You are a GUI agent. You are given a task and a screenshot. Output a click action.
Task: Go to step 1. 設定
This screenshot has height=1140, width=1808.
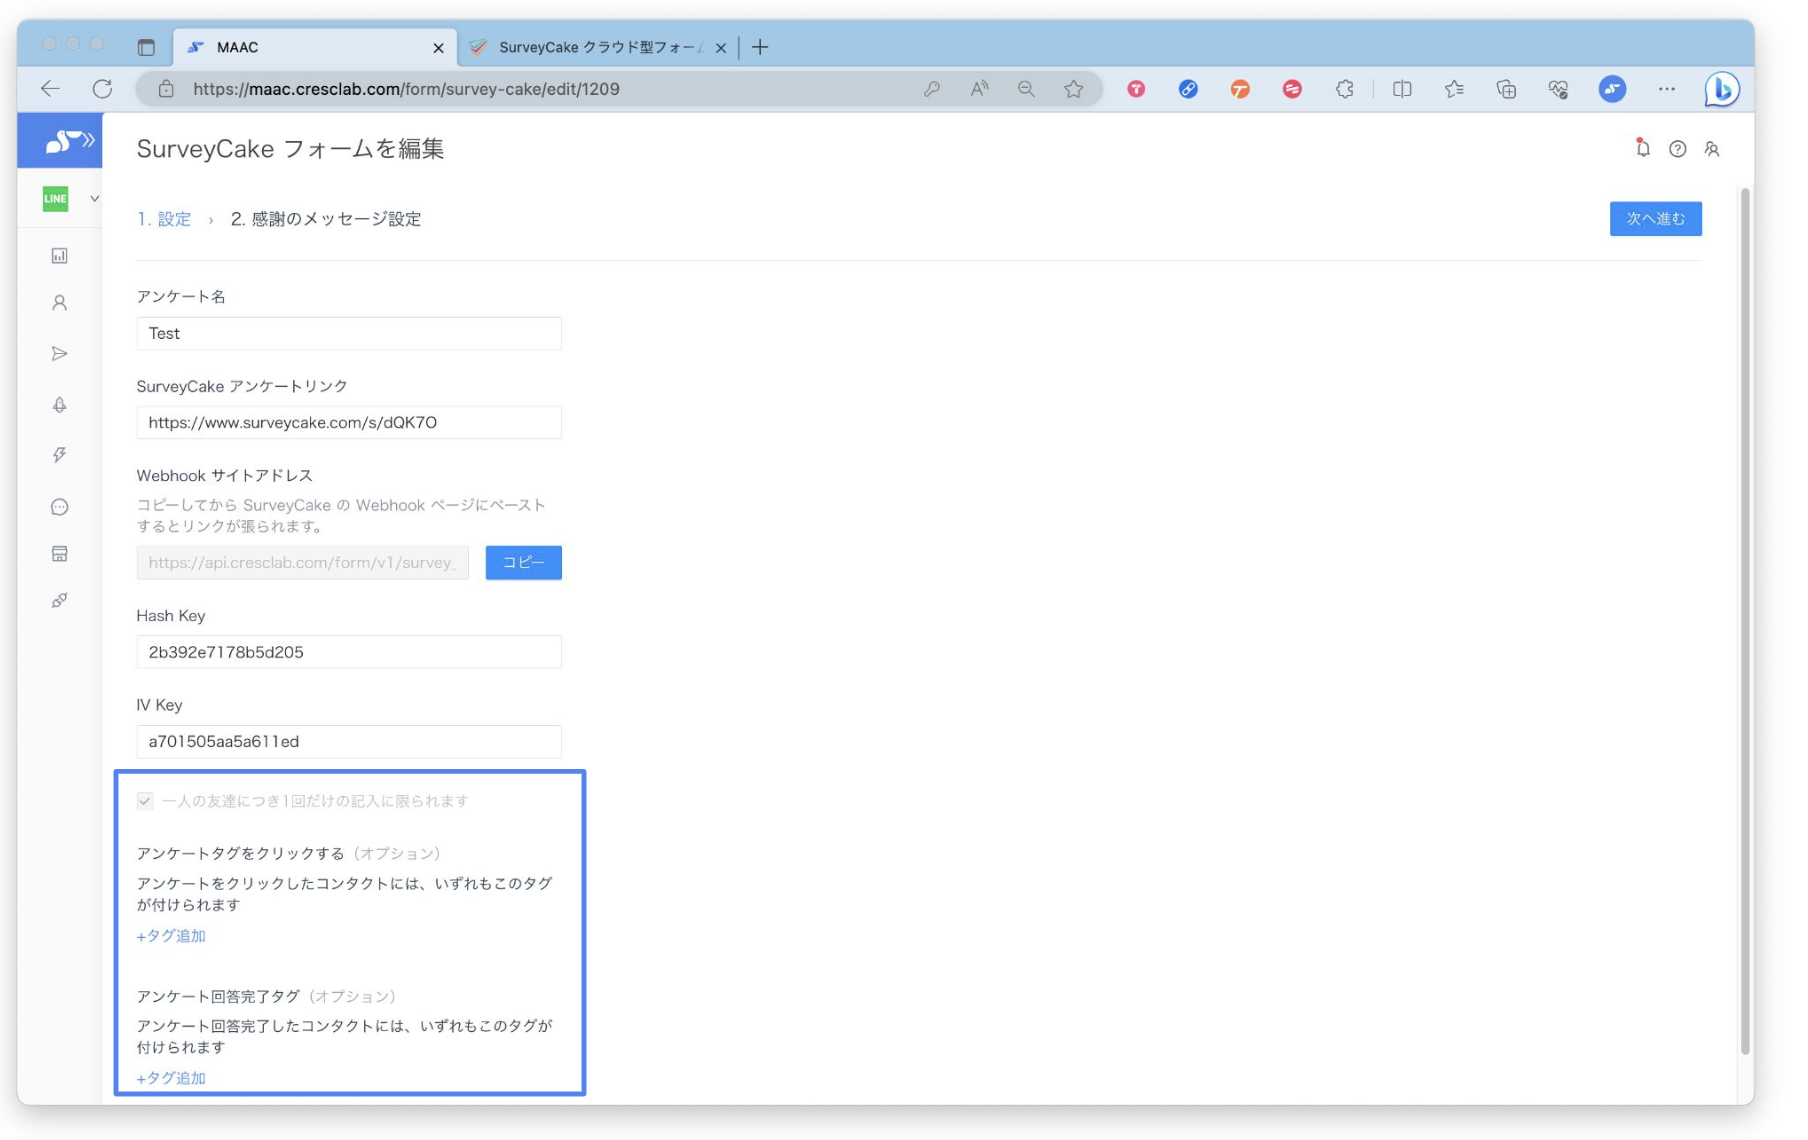[x=164, y=219]
